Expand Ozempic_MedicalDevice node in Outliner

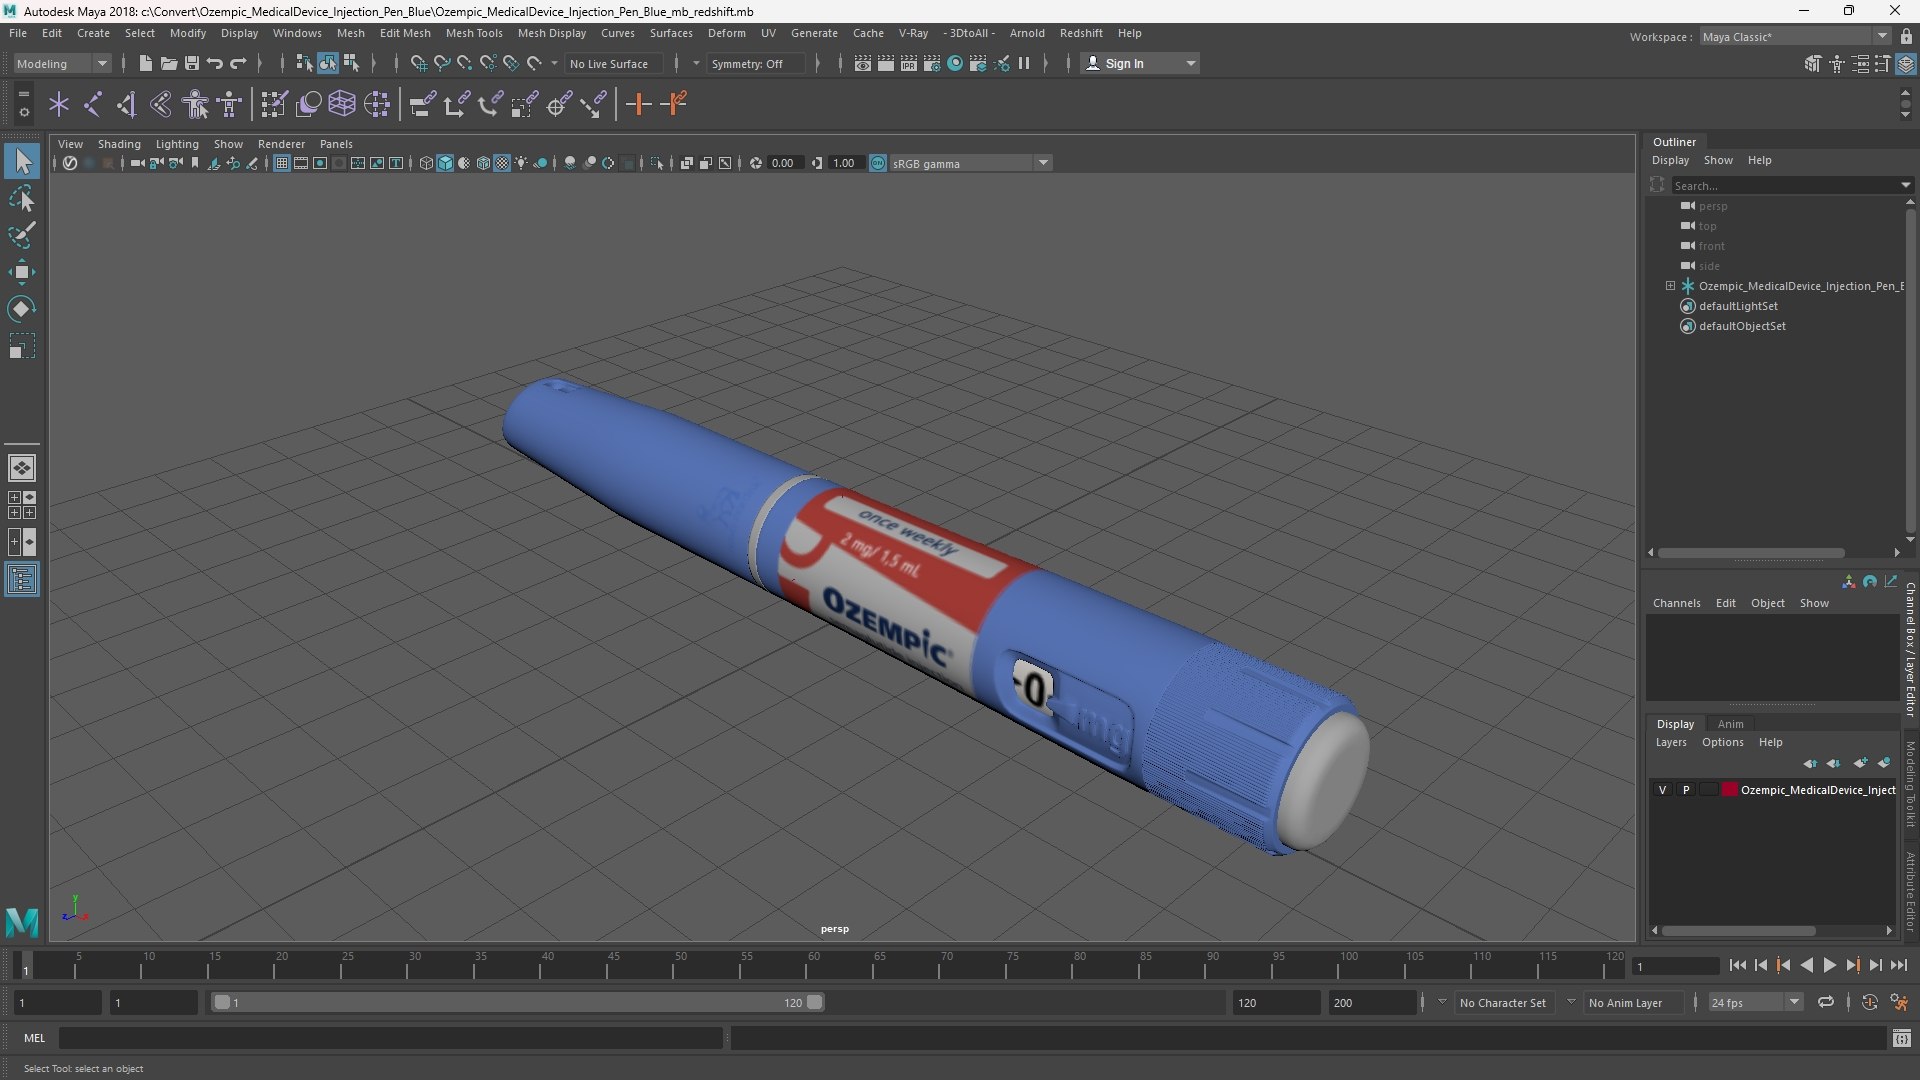click(1670, 286)
